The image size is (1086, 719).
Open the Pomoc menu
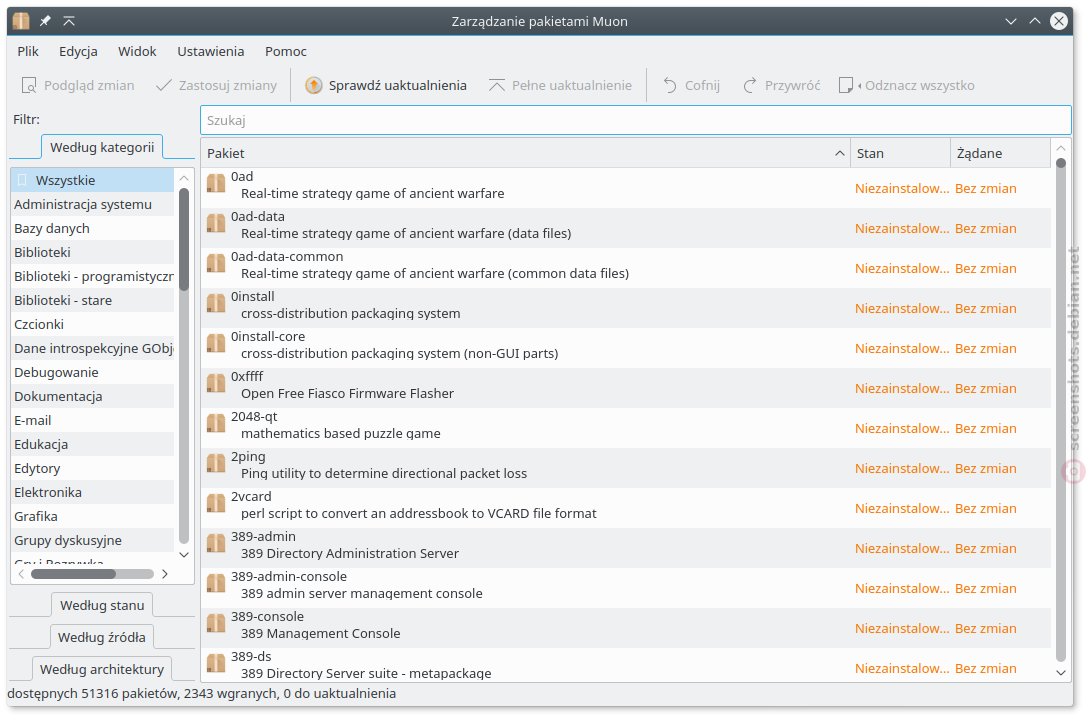pyautogui.click(x=285, y=51)
